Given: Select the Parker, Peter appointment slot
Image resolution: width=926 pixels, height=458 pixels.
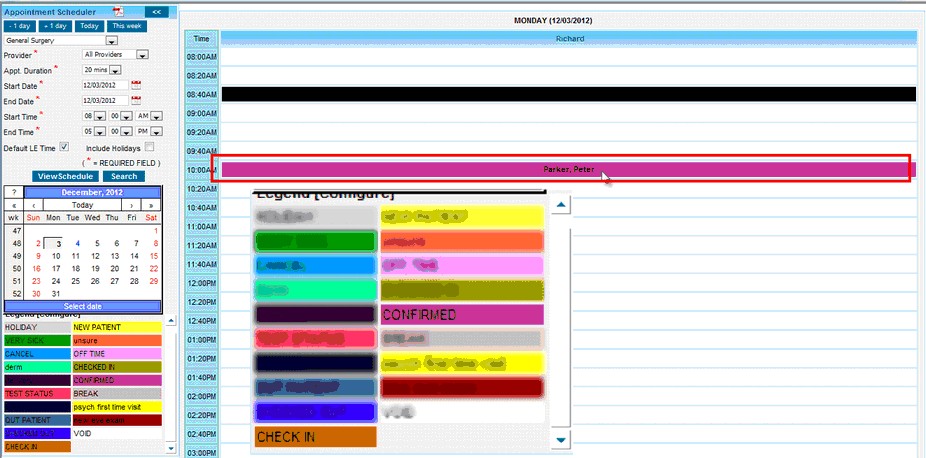Looking at the screenshot, I should point(567,169).
